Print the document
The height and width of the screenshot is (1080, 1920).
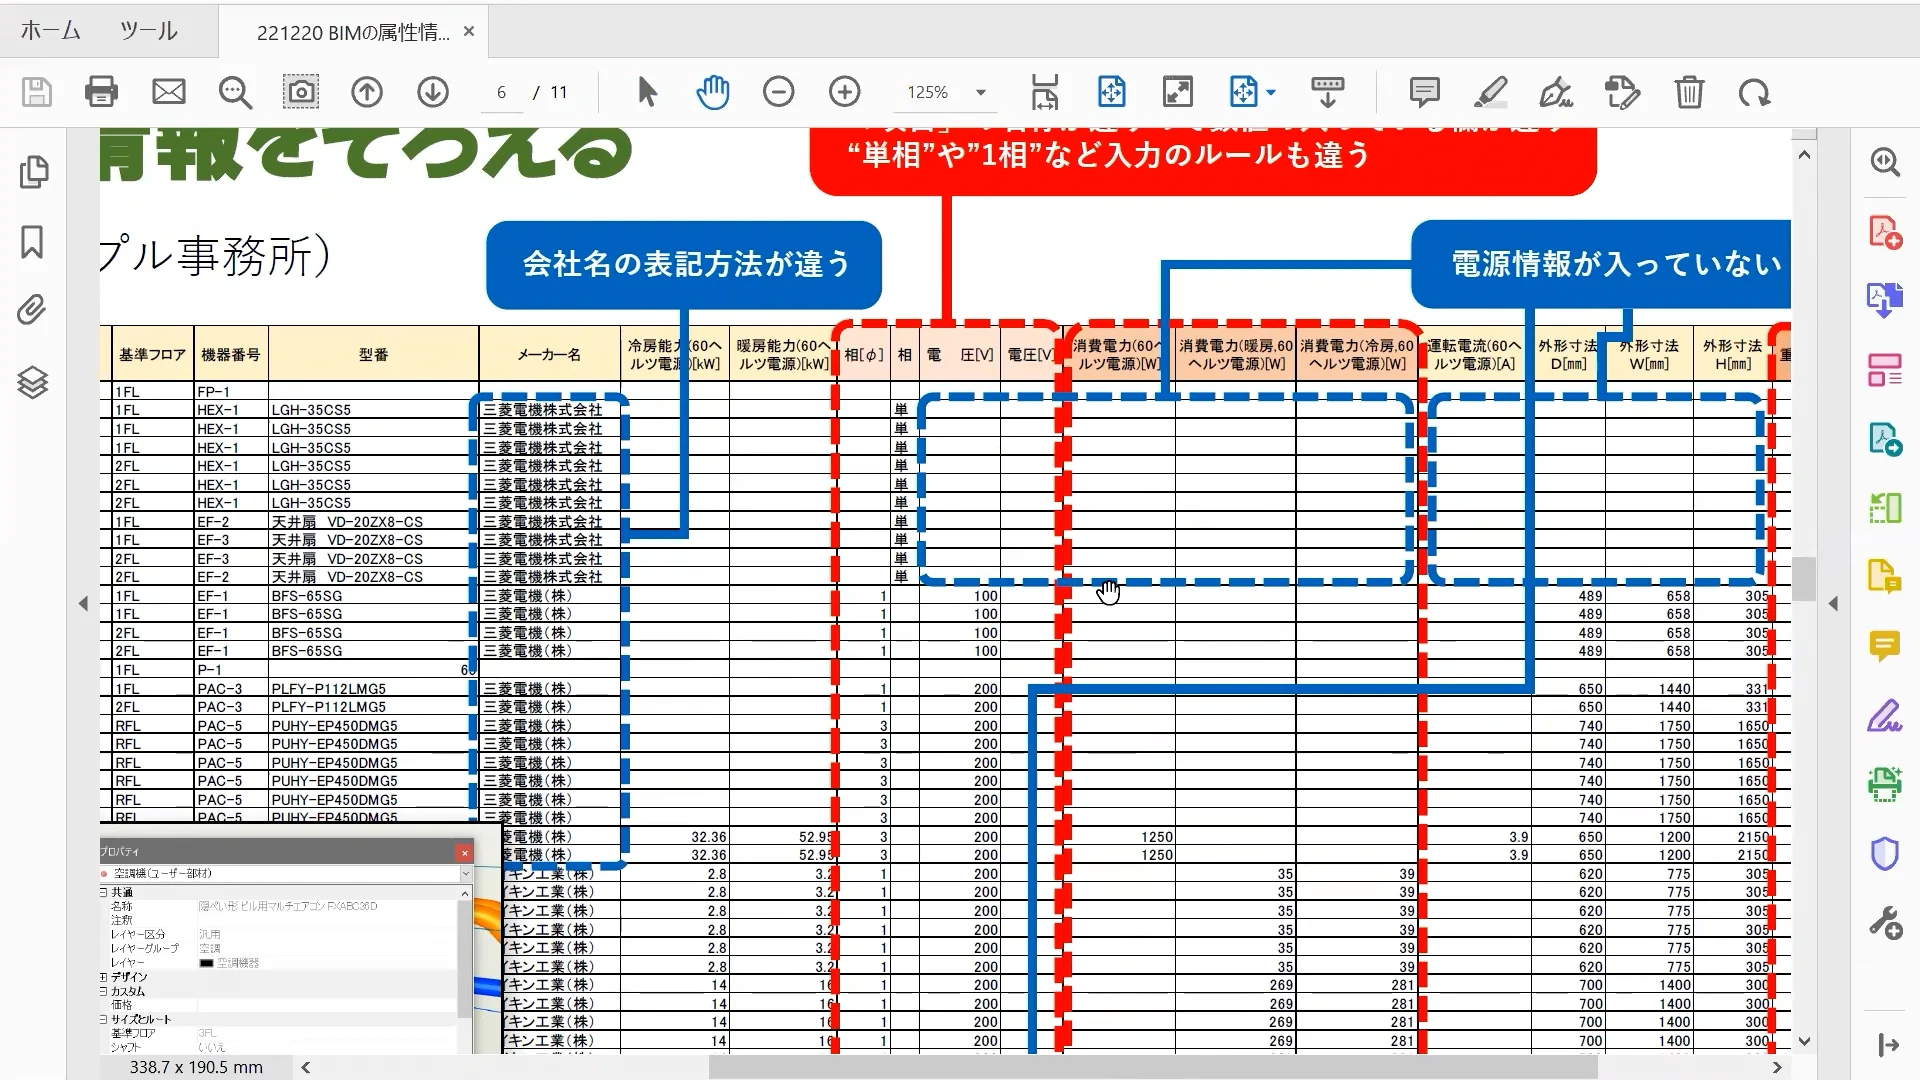pyautogui.click(x=100, y=92)
